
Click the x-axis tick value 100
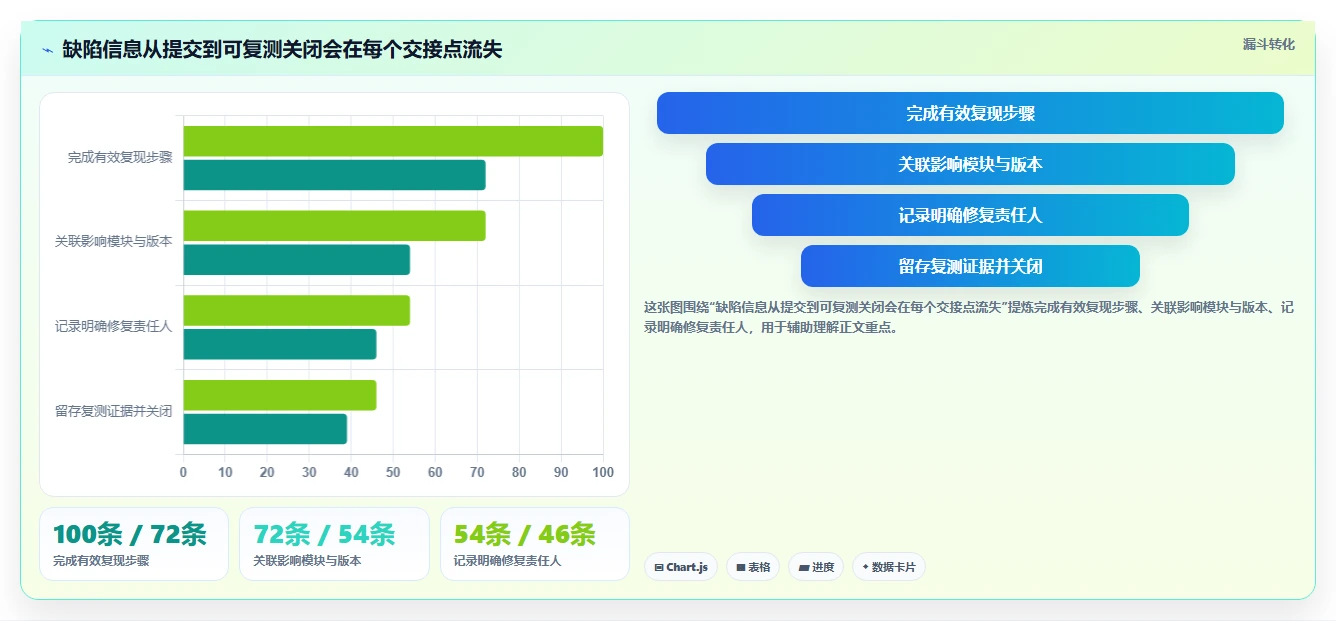602,472
